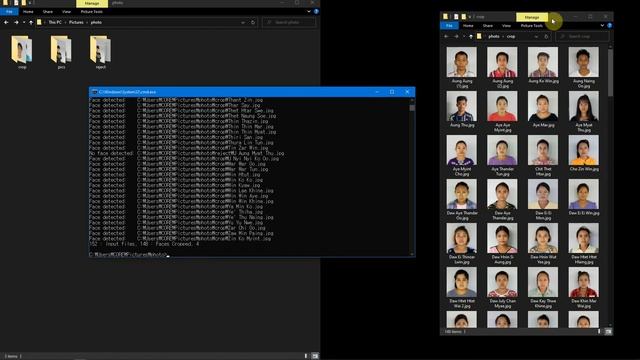Screen dimensions: 640x360
Task: Expand the ribbon in photo window
Action: (x=309, y=11)
